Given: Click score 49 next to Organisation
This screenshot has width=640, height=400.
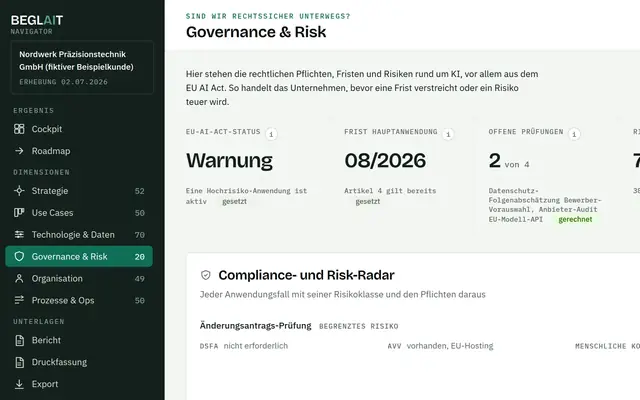Looking at the screenshot, I should point(140,279).
